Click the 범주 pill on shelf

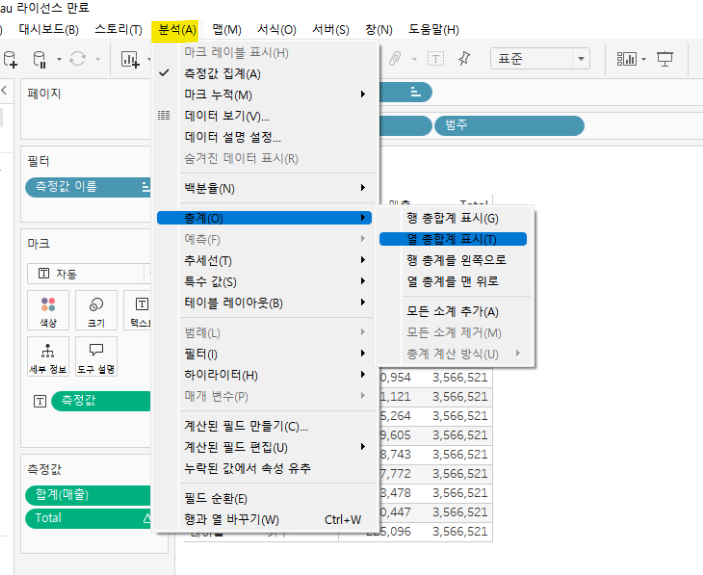click(509, 125)
